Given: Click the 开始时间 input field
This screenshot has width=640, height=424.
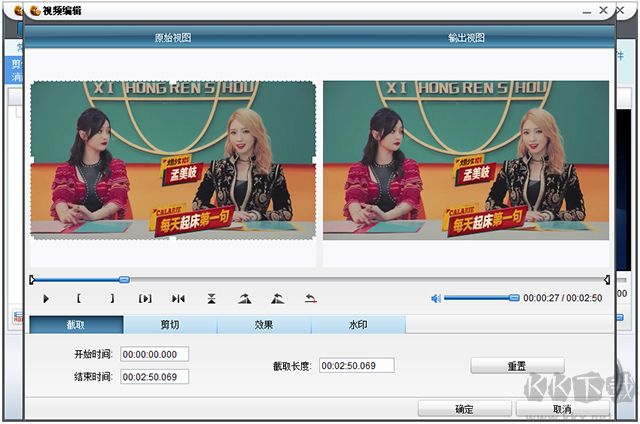Looking at the screenshot, I should 154,354.
